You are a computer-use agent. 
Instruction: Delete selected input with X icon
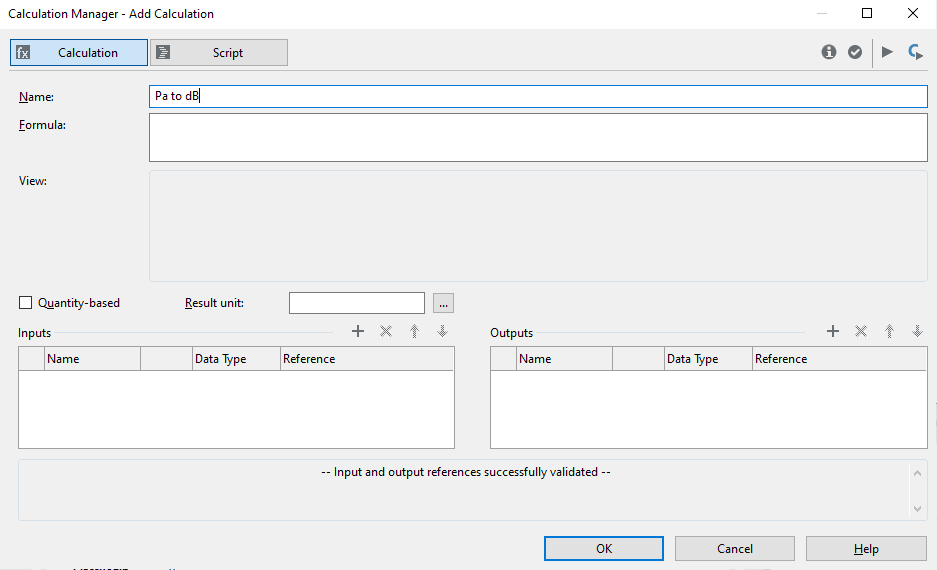pyautogui.click(x=386, y=331)
